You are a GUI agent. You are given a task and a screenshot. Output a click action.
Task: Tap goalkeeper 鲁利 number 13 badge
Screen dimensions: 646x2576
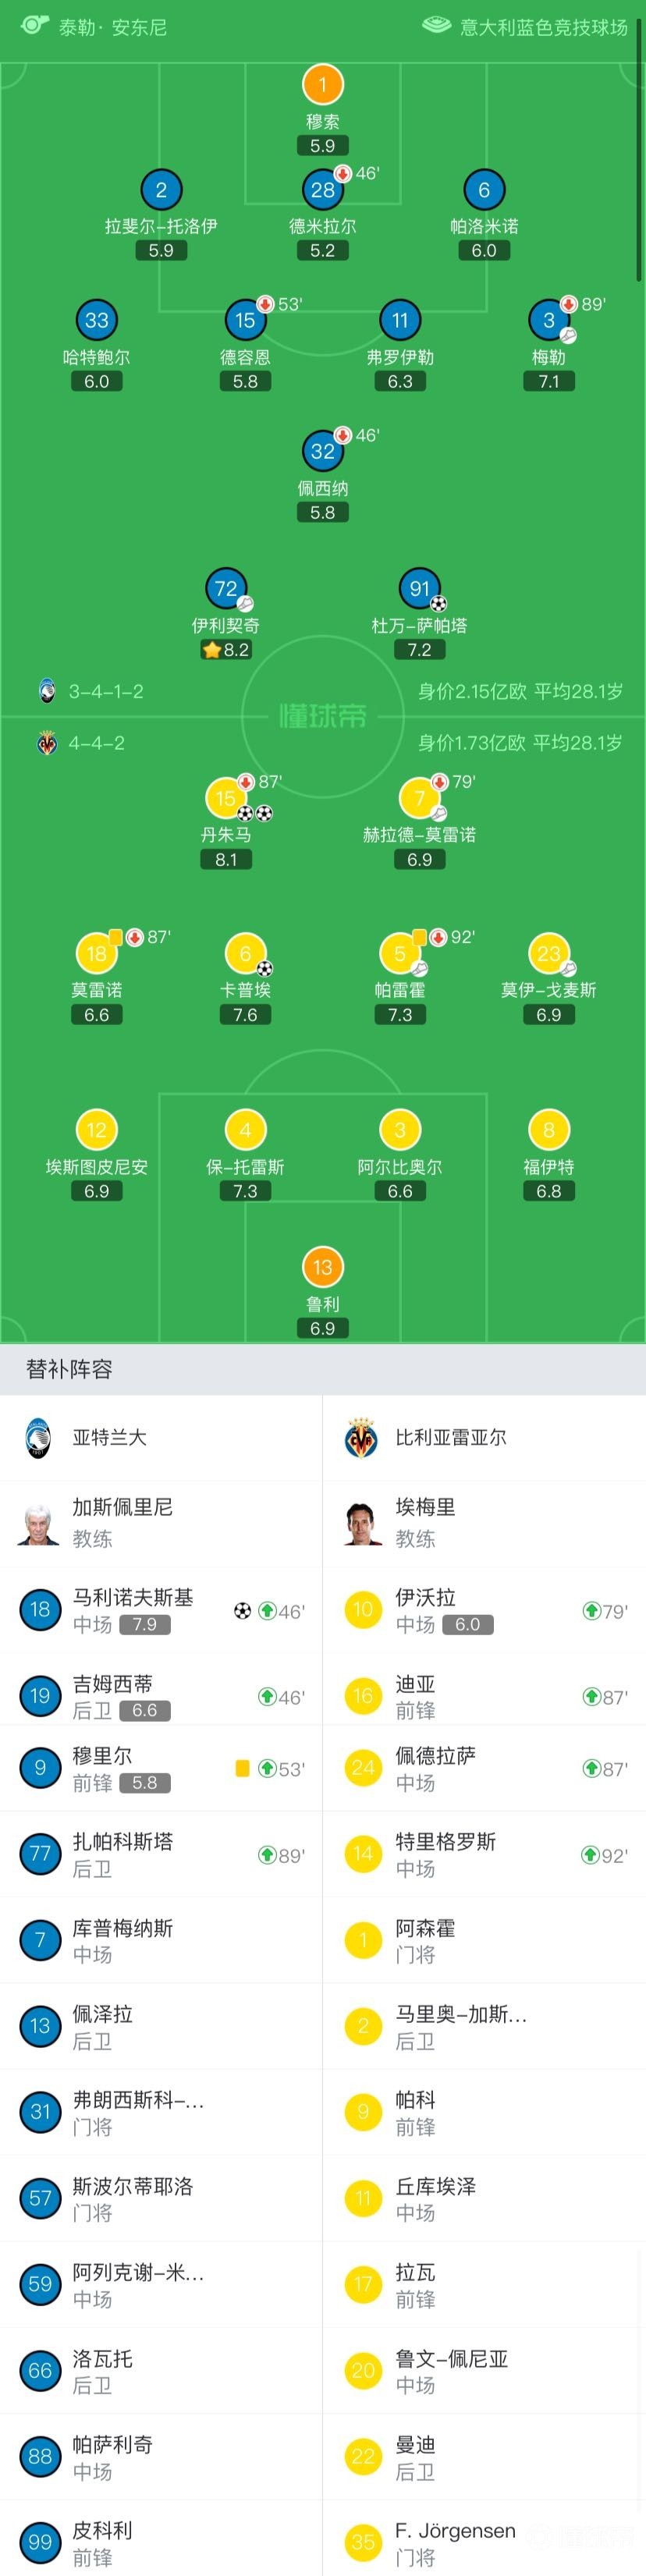(323, 1267)
